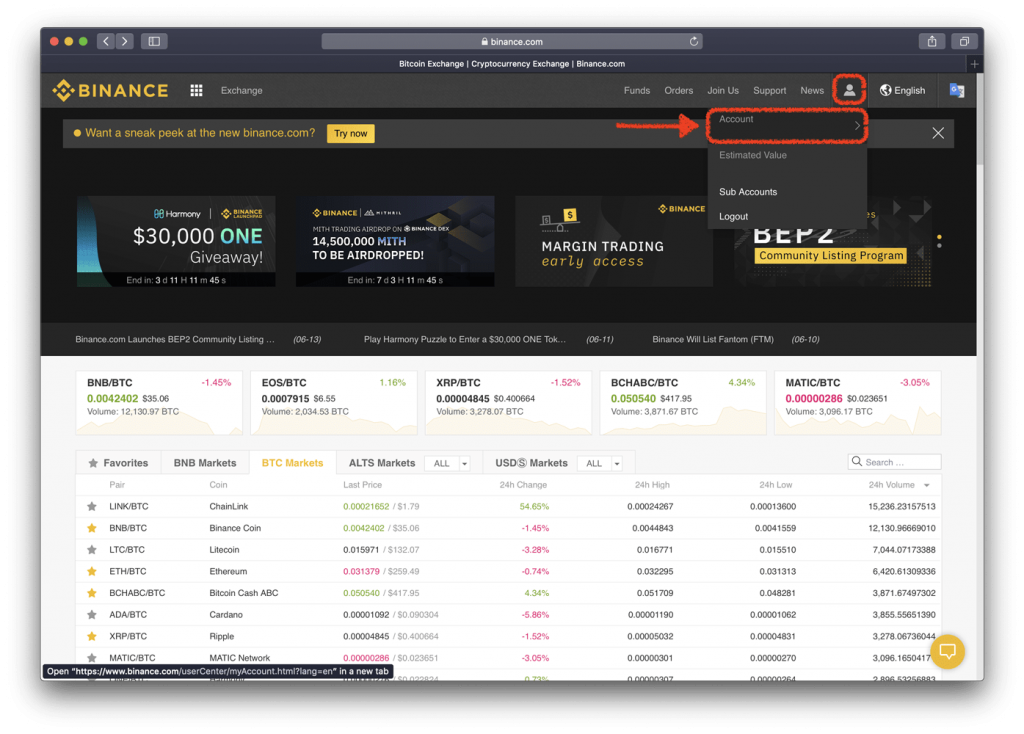The height and width of the screenshot is (734, 1024).
Task: Show all tabs overview in Safari
Action: point(964,41)
